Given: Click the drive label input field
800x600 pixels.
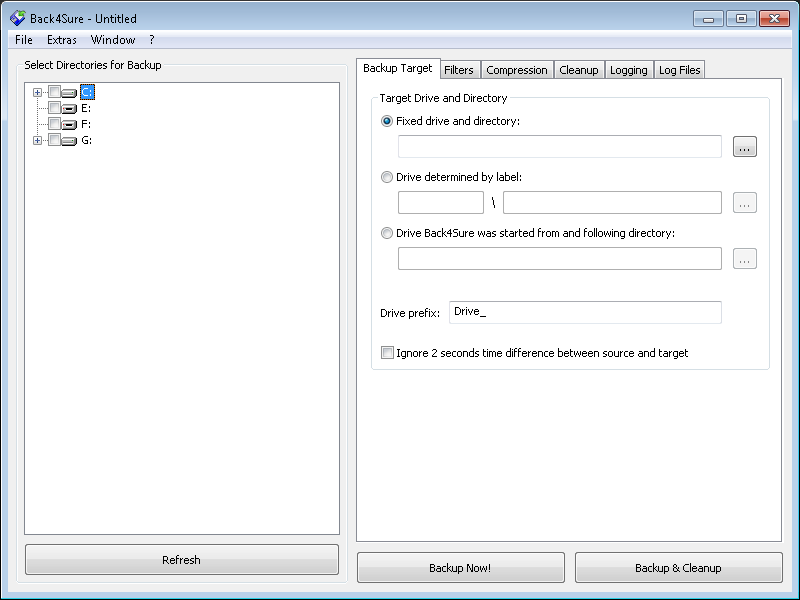Looking at the screenshot, I should click(441, 203).
